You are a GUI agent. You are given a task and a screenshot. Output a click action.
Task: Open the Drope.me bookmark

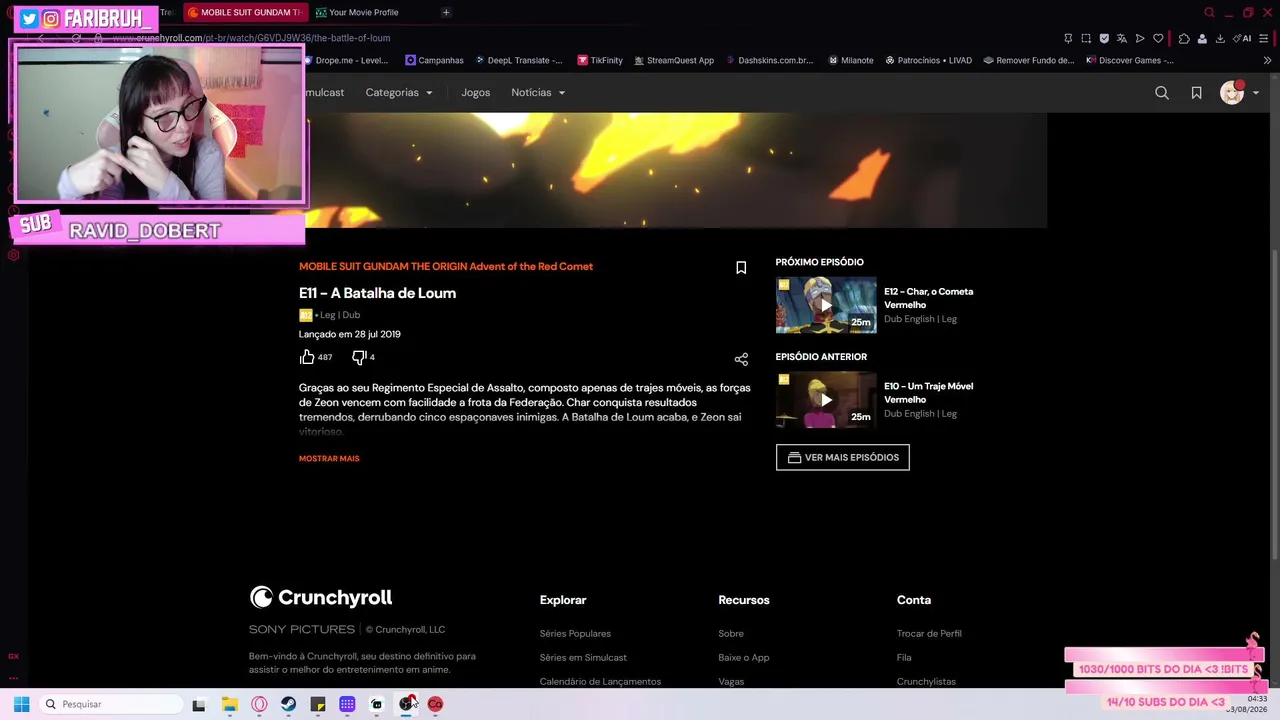(345, 61)
